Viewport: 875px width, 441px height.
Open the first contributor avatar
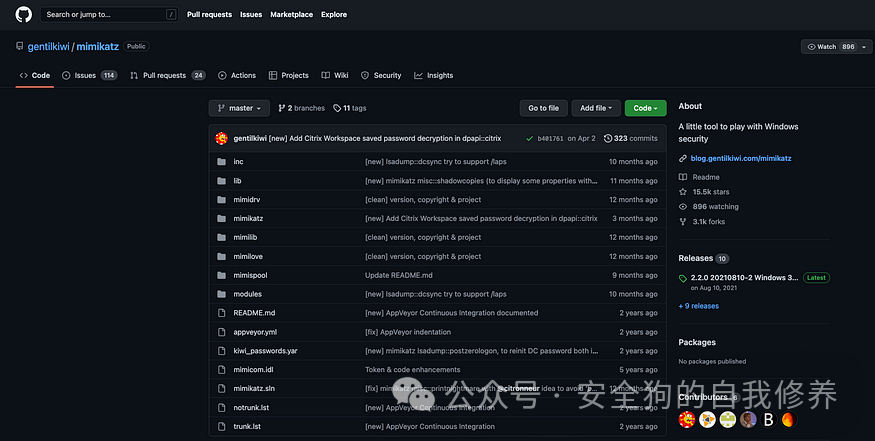point(687,419)
